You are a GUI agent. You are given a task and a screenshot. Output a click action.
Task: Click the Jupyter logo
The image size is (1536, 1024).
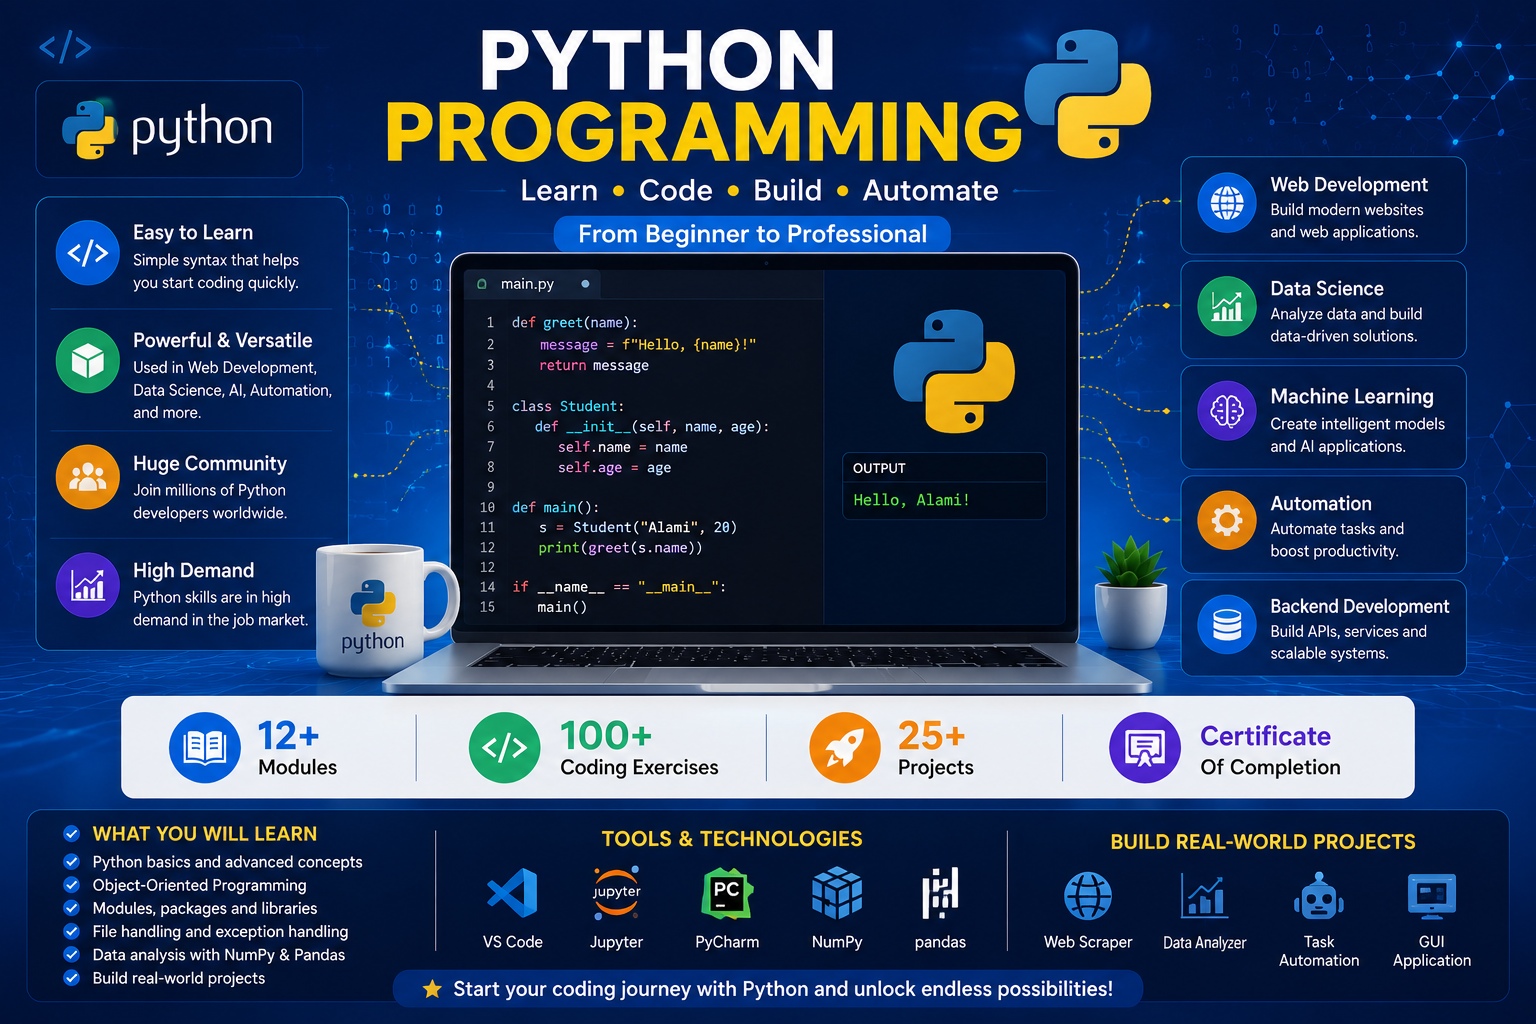click(616, 893)
